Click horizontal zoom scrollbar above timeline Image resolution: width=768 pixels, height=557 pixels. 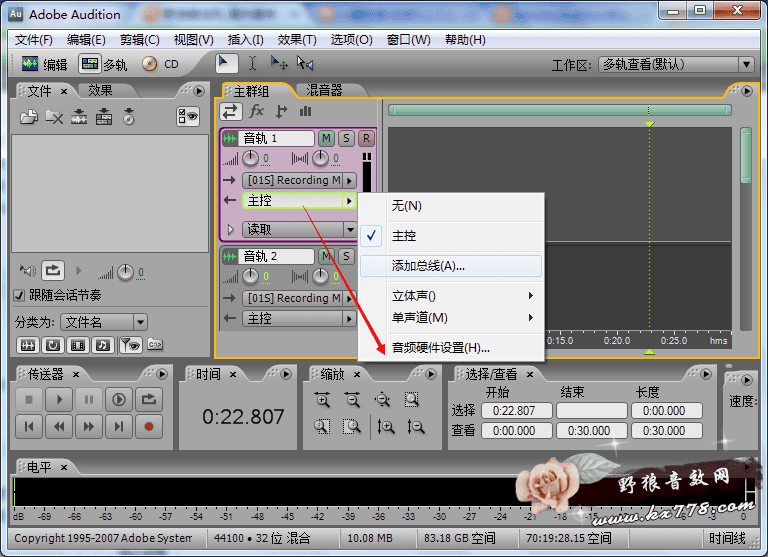(x=559, y=110)
